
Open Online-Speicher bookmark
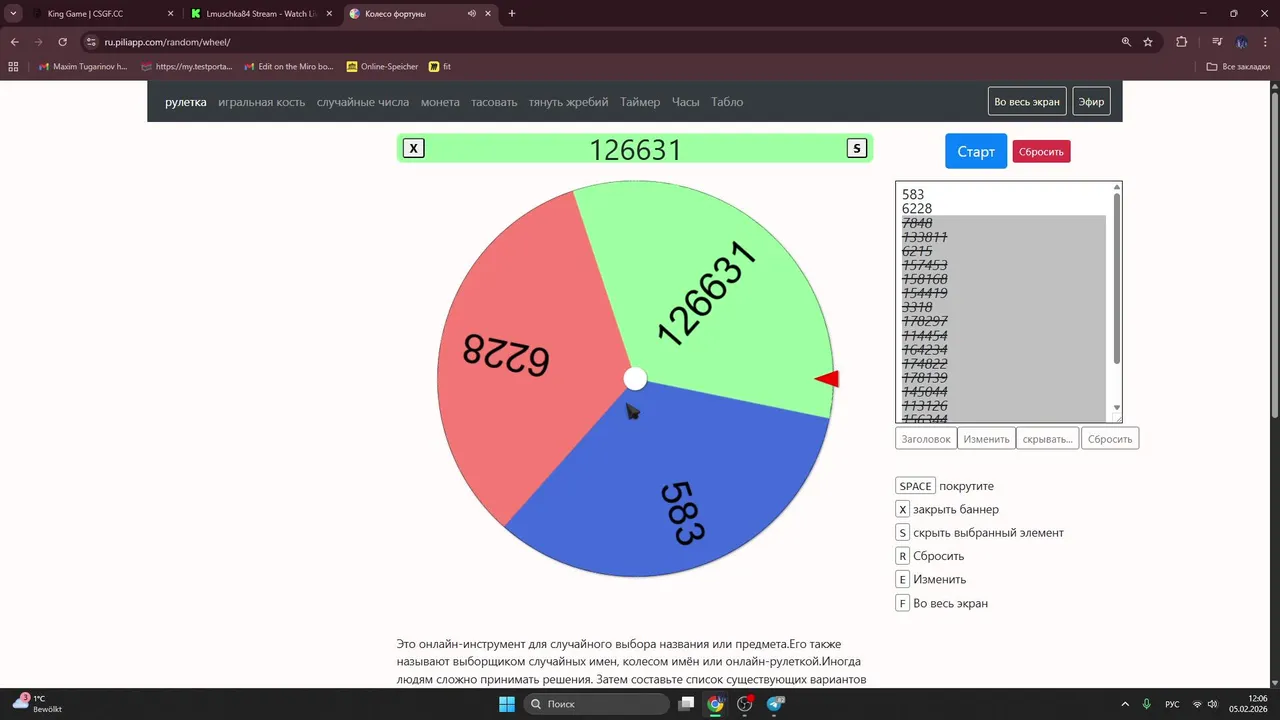coord(382,67)
